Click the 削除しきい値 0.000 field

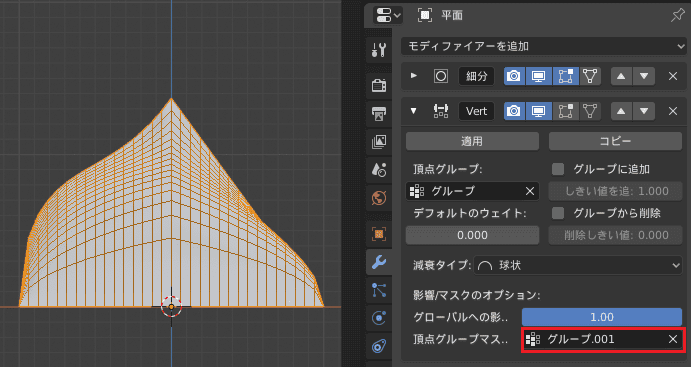point(615,235)
